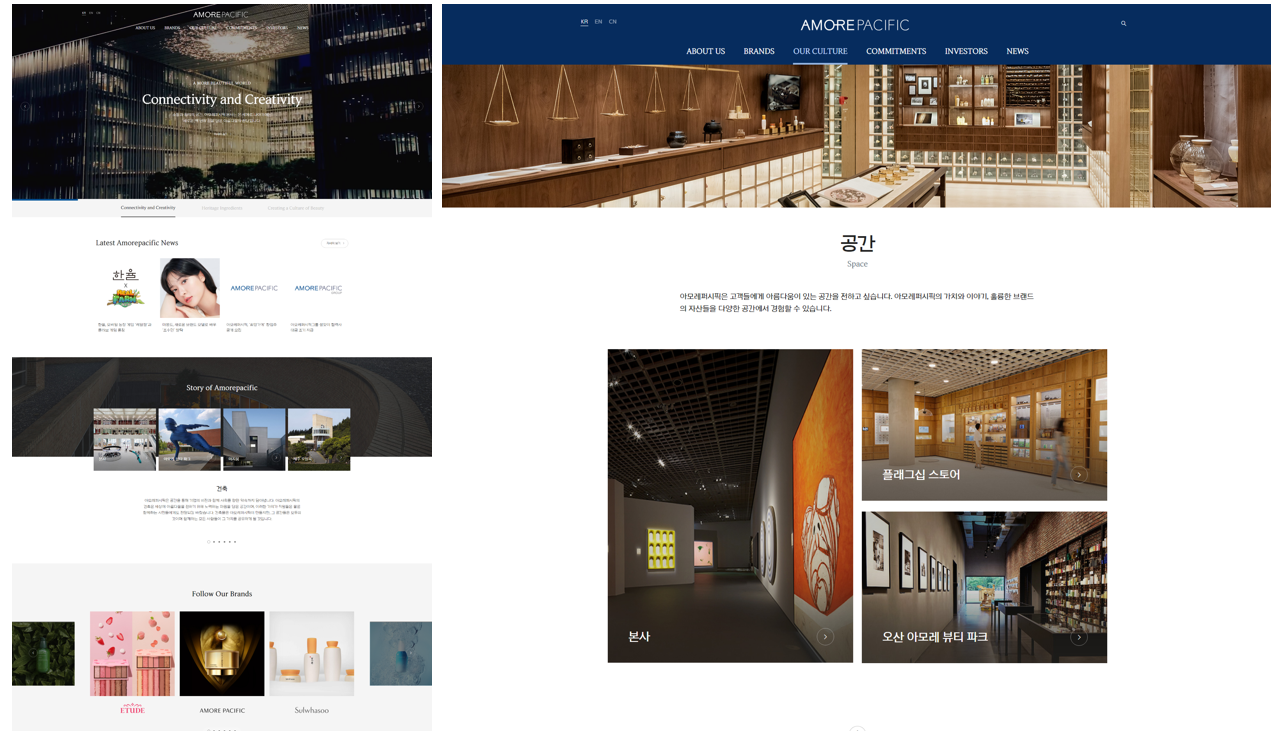Image resolution: width=1271 pixels, height=731 pixels.
Task: Open the 한율 x Real Farm news thumbnail
Action: 126,288
